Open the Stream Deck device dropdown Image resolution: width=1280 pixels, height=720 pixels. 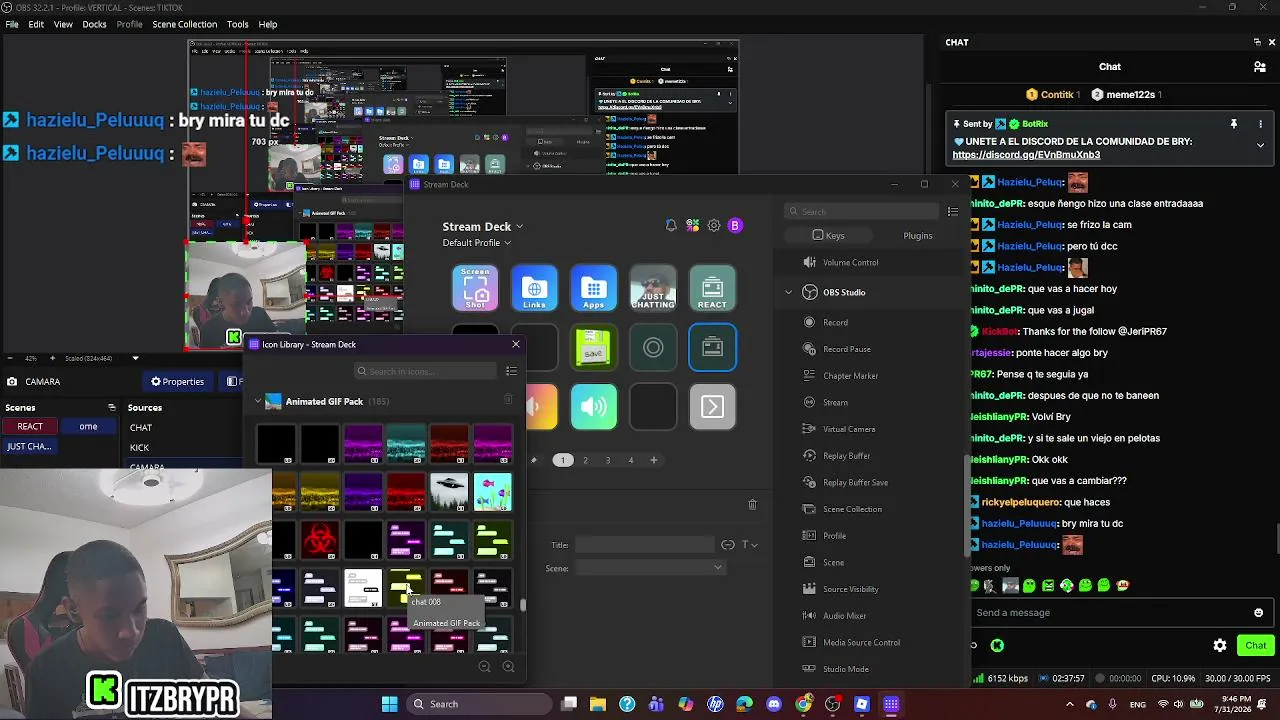click(483, 226)
